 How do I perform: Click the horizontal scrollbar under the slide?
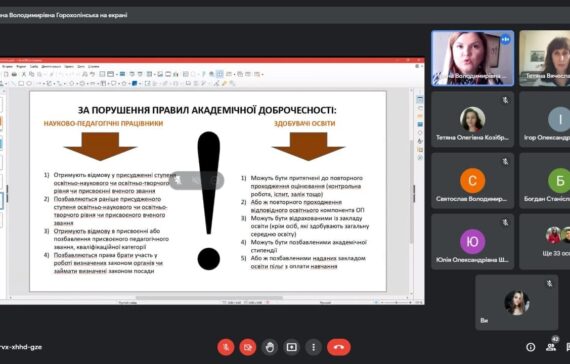click(x=209, y=297)
